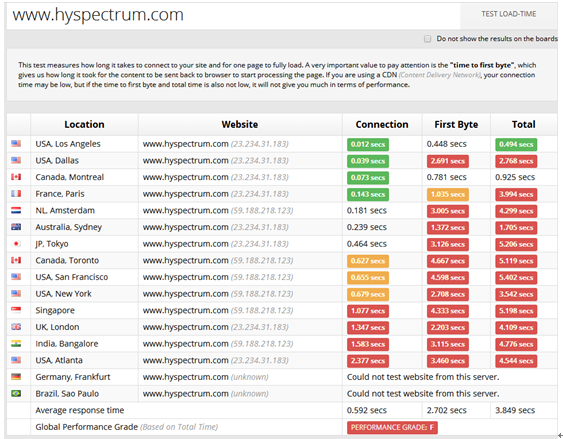
Task: Click the USA flag in New York row
Action: (x=16, y=294)
